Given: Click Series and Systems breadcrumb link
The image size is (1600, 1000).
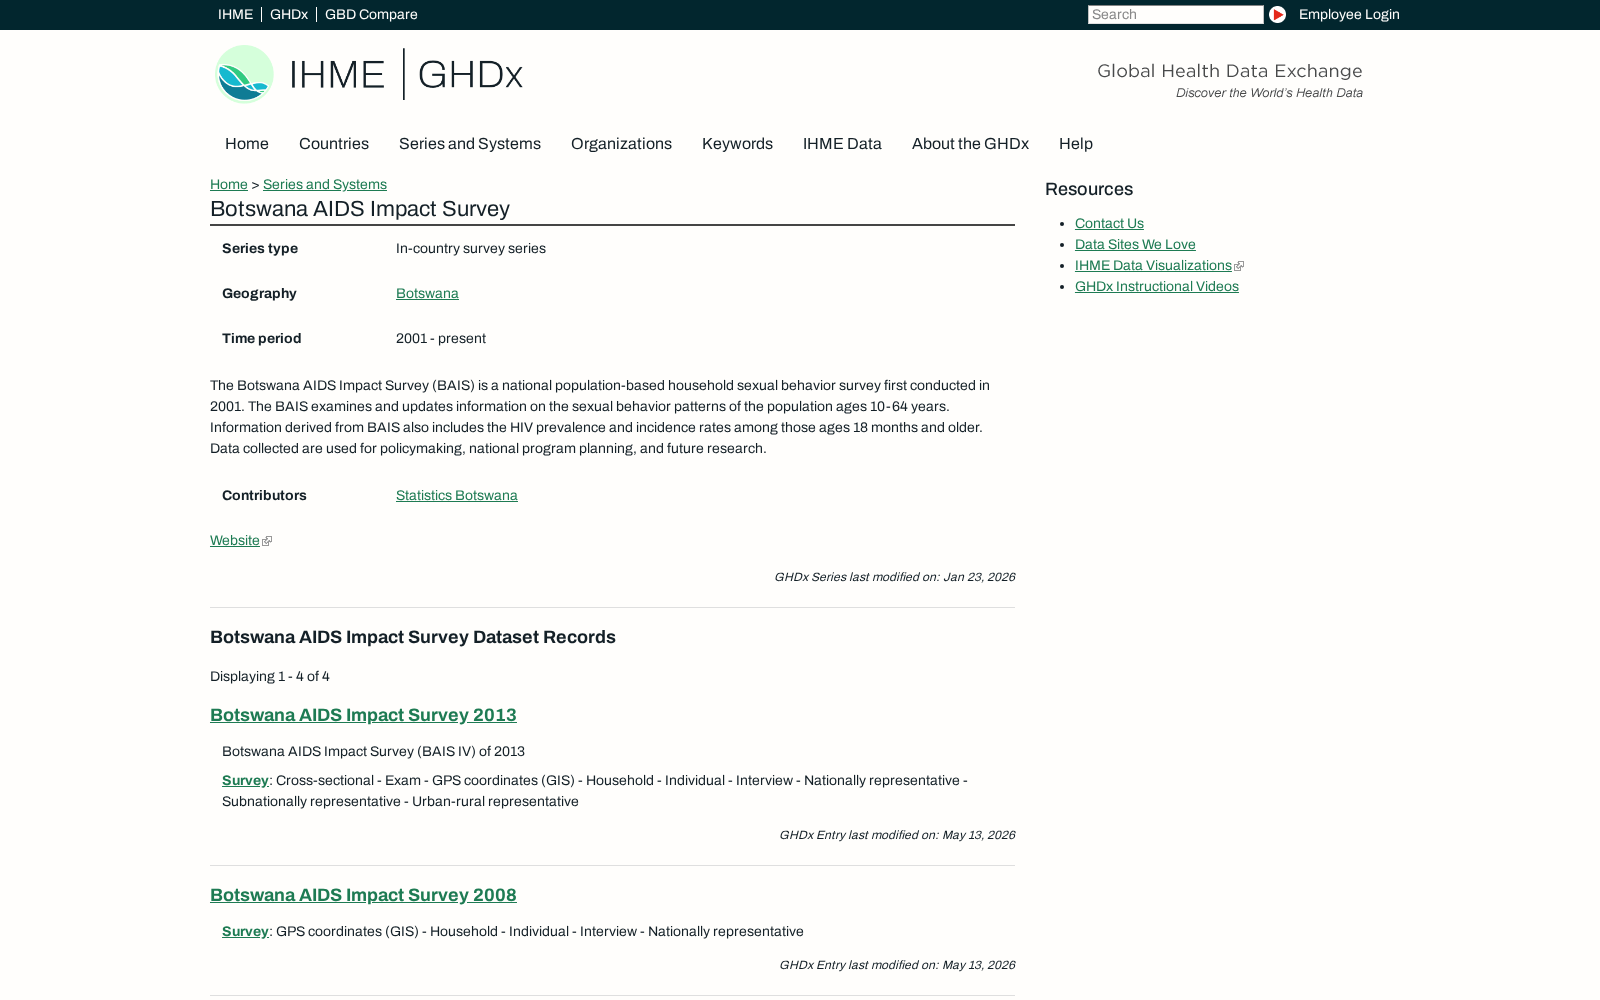Looking at the screenshot, I should [325, 184].
